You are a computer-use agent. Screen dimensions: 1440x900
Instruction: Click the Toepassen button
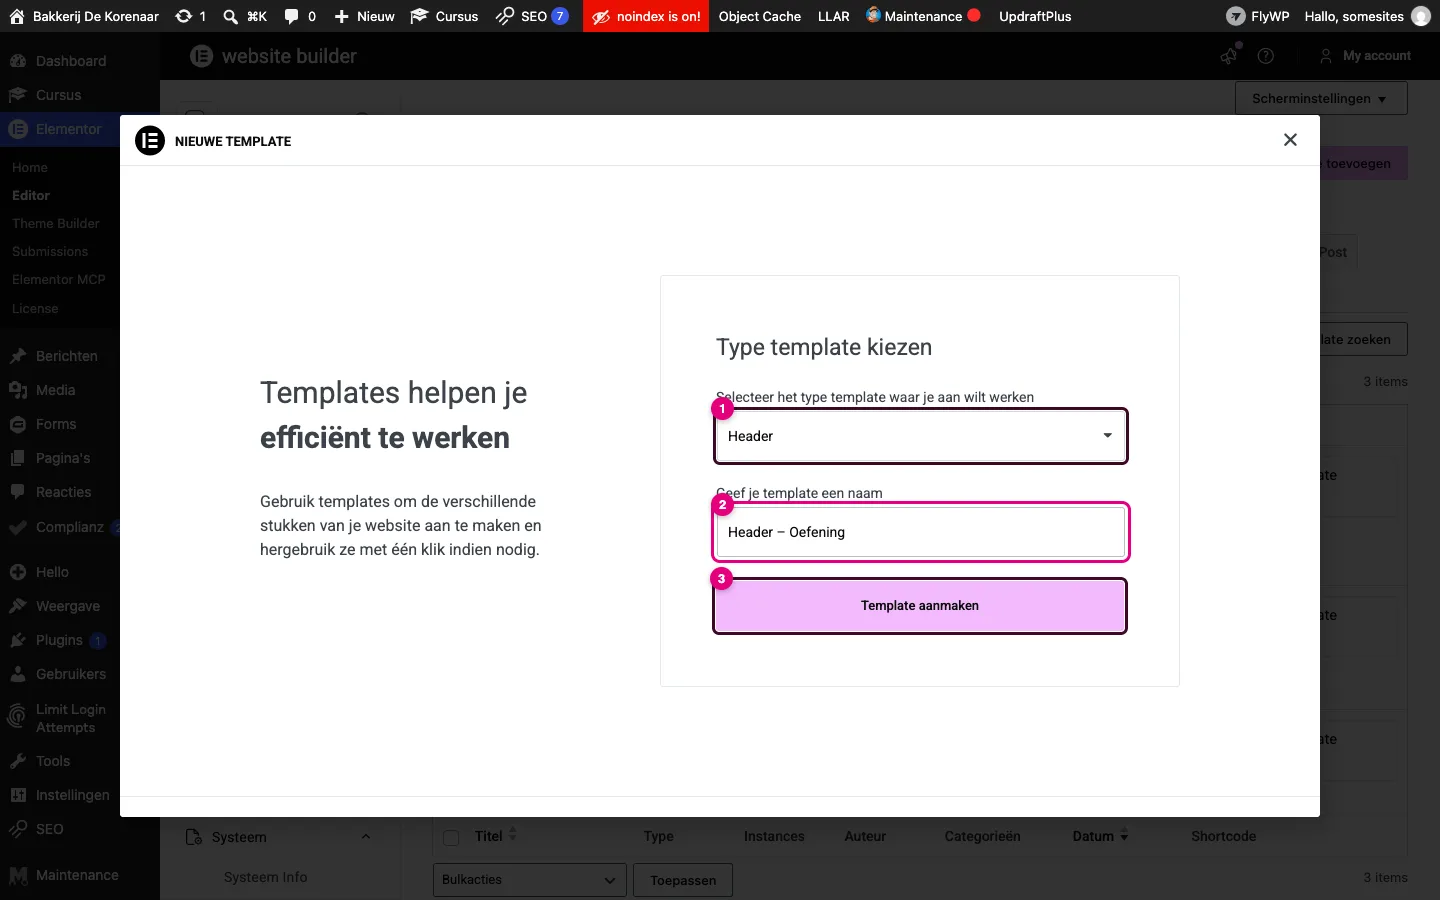[683, 880]
